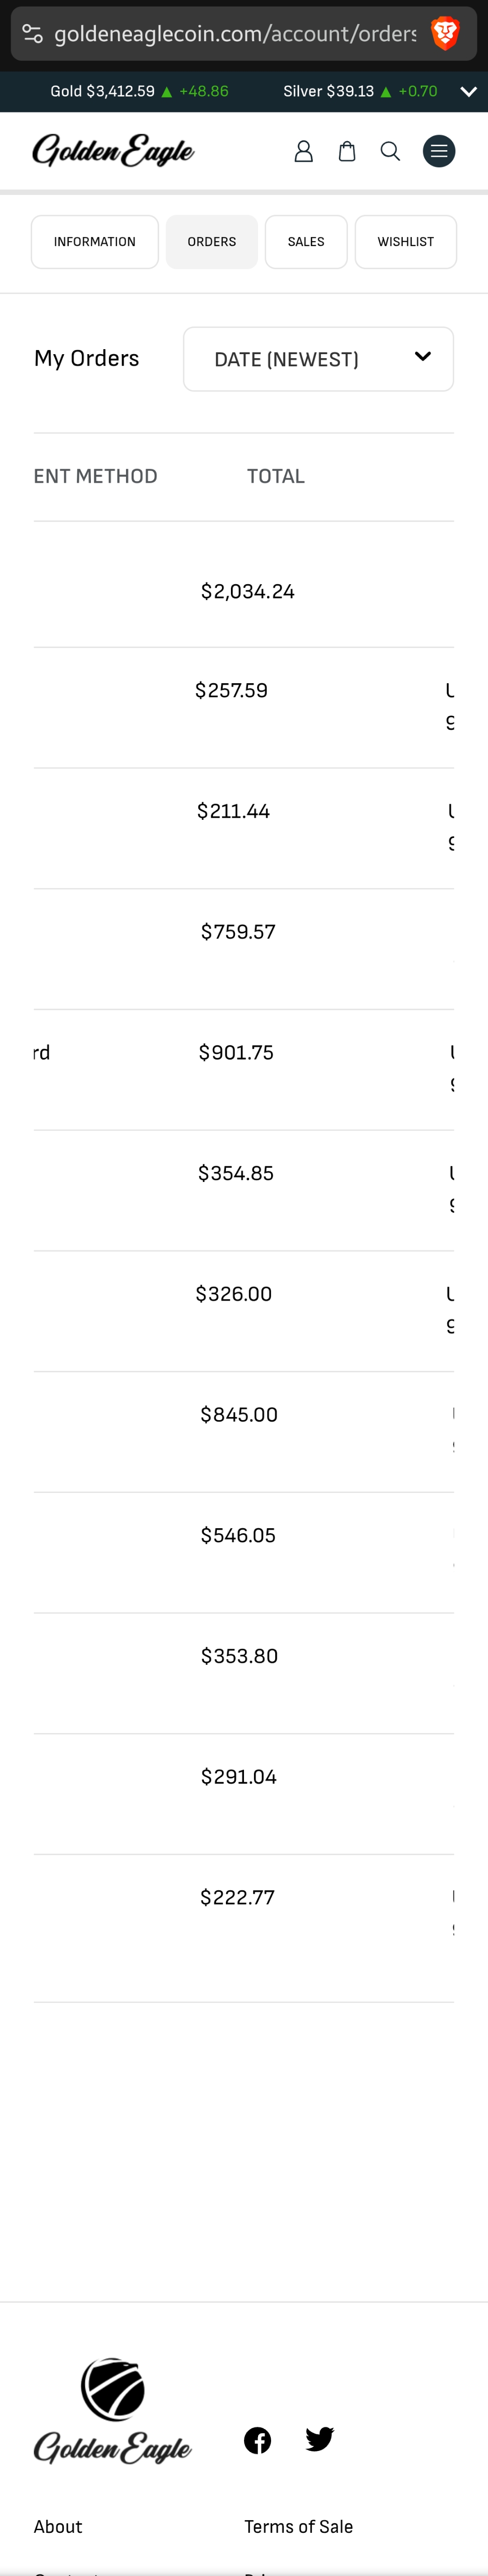Visit the Twitter bird icon
This screenshot has height=2576, width=488.
point(319,2440)
